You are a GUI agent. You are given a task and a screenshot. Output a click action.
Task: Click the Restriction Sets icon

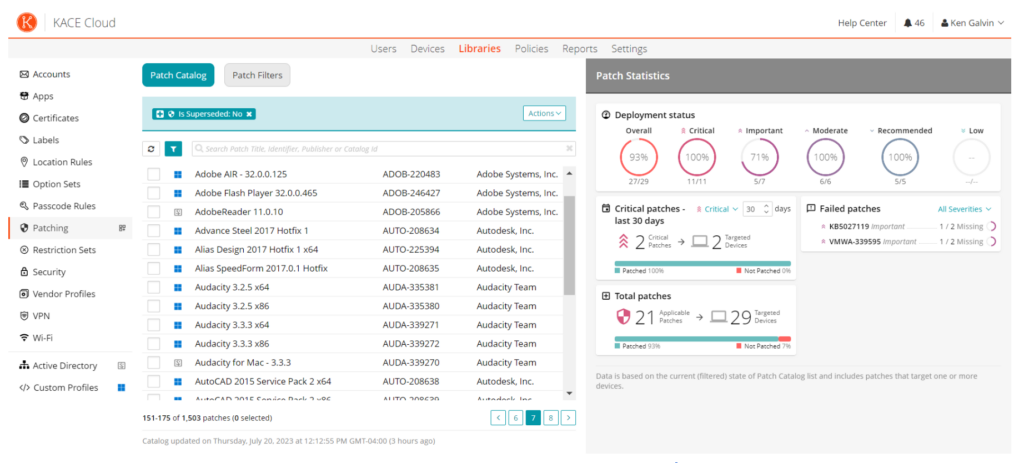tap(24, 249)
